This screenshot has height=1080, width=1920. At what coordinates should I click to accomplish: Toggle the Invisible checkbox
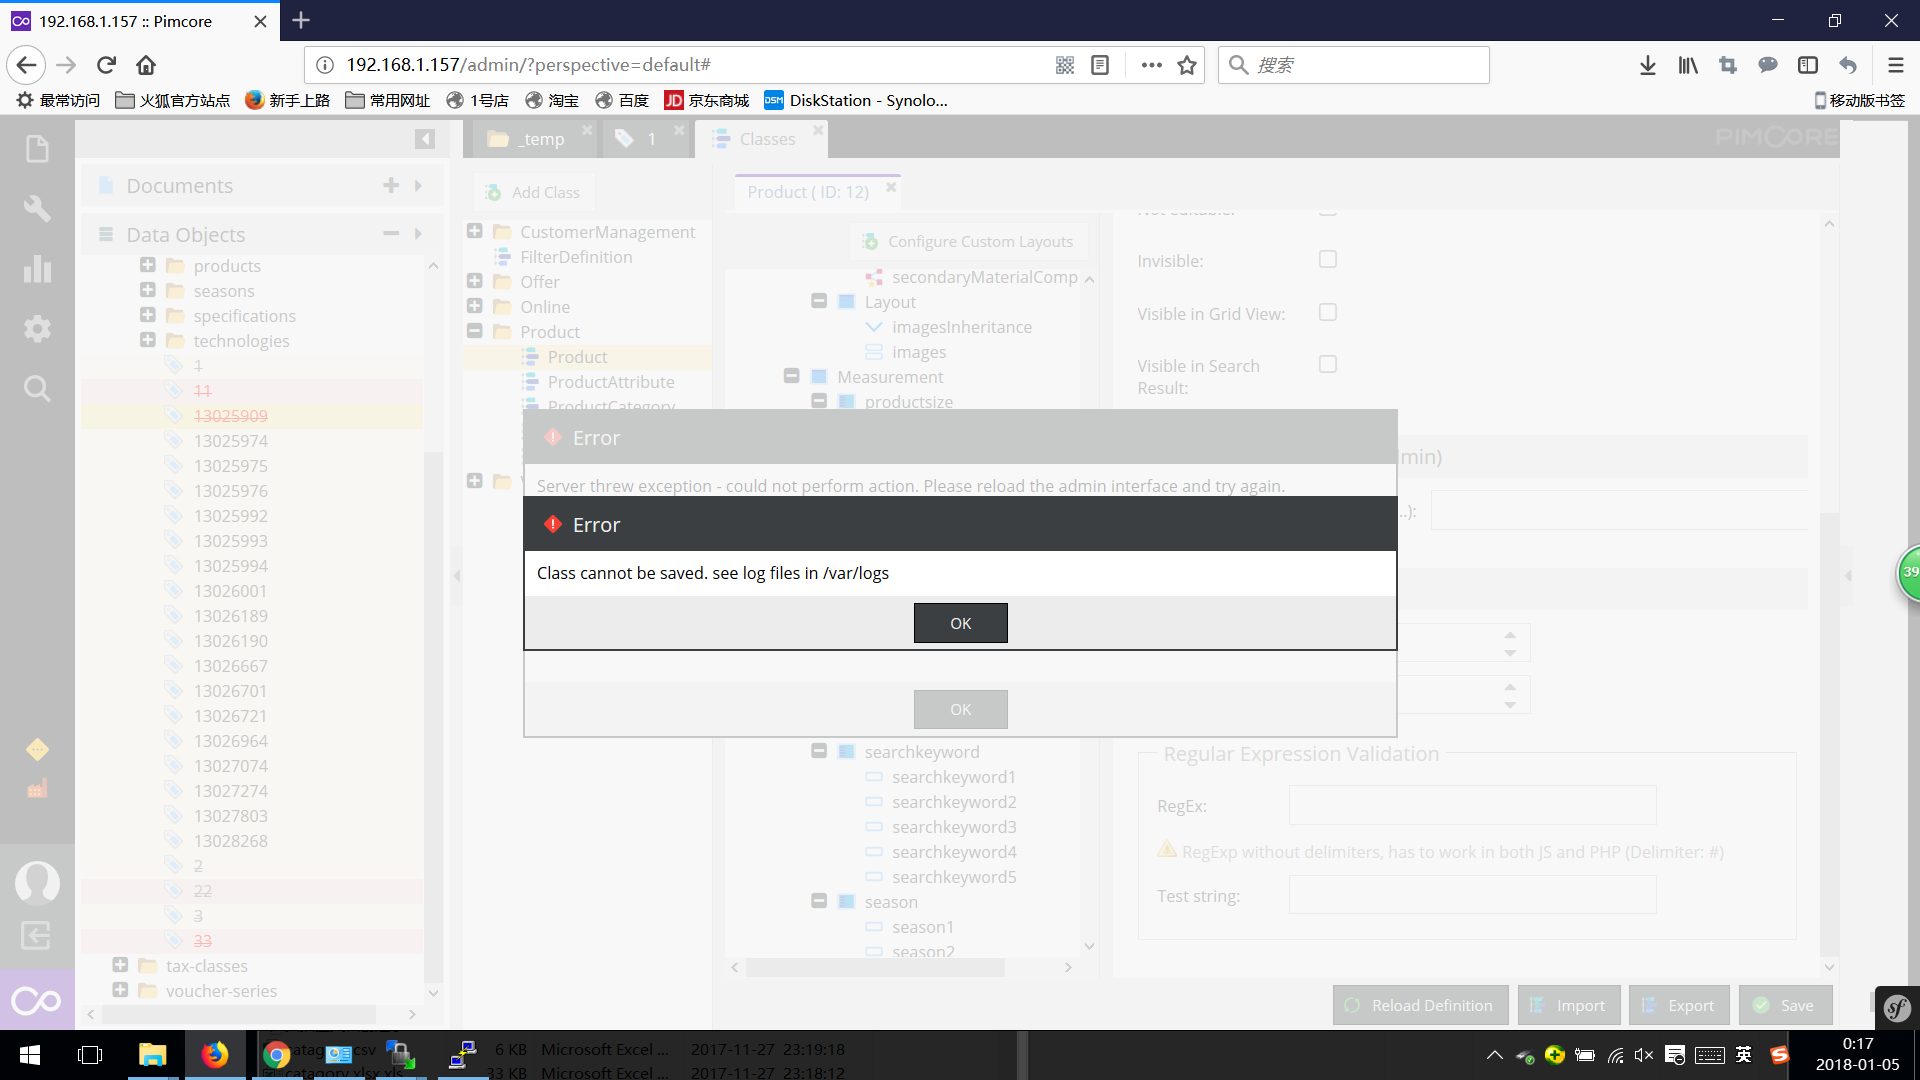[x=1327, y=259]
